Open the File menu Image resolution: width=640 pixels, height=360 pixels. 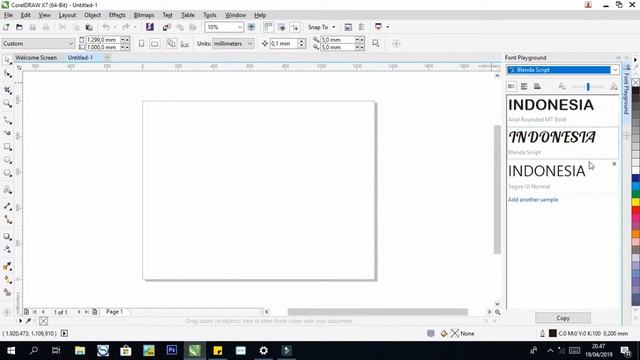click(8, 15)
